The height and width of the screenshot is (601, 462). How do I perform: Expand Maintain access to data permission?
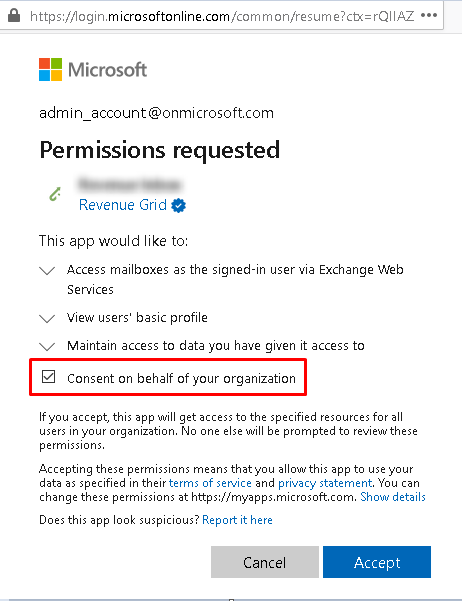click(x=47, y=346)
